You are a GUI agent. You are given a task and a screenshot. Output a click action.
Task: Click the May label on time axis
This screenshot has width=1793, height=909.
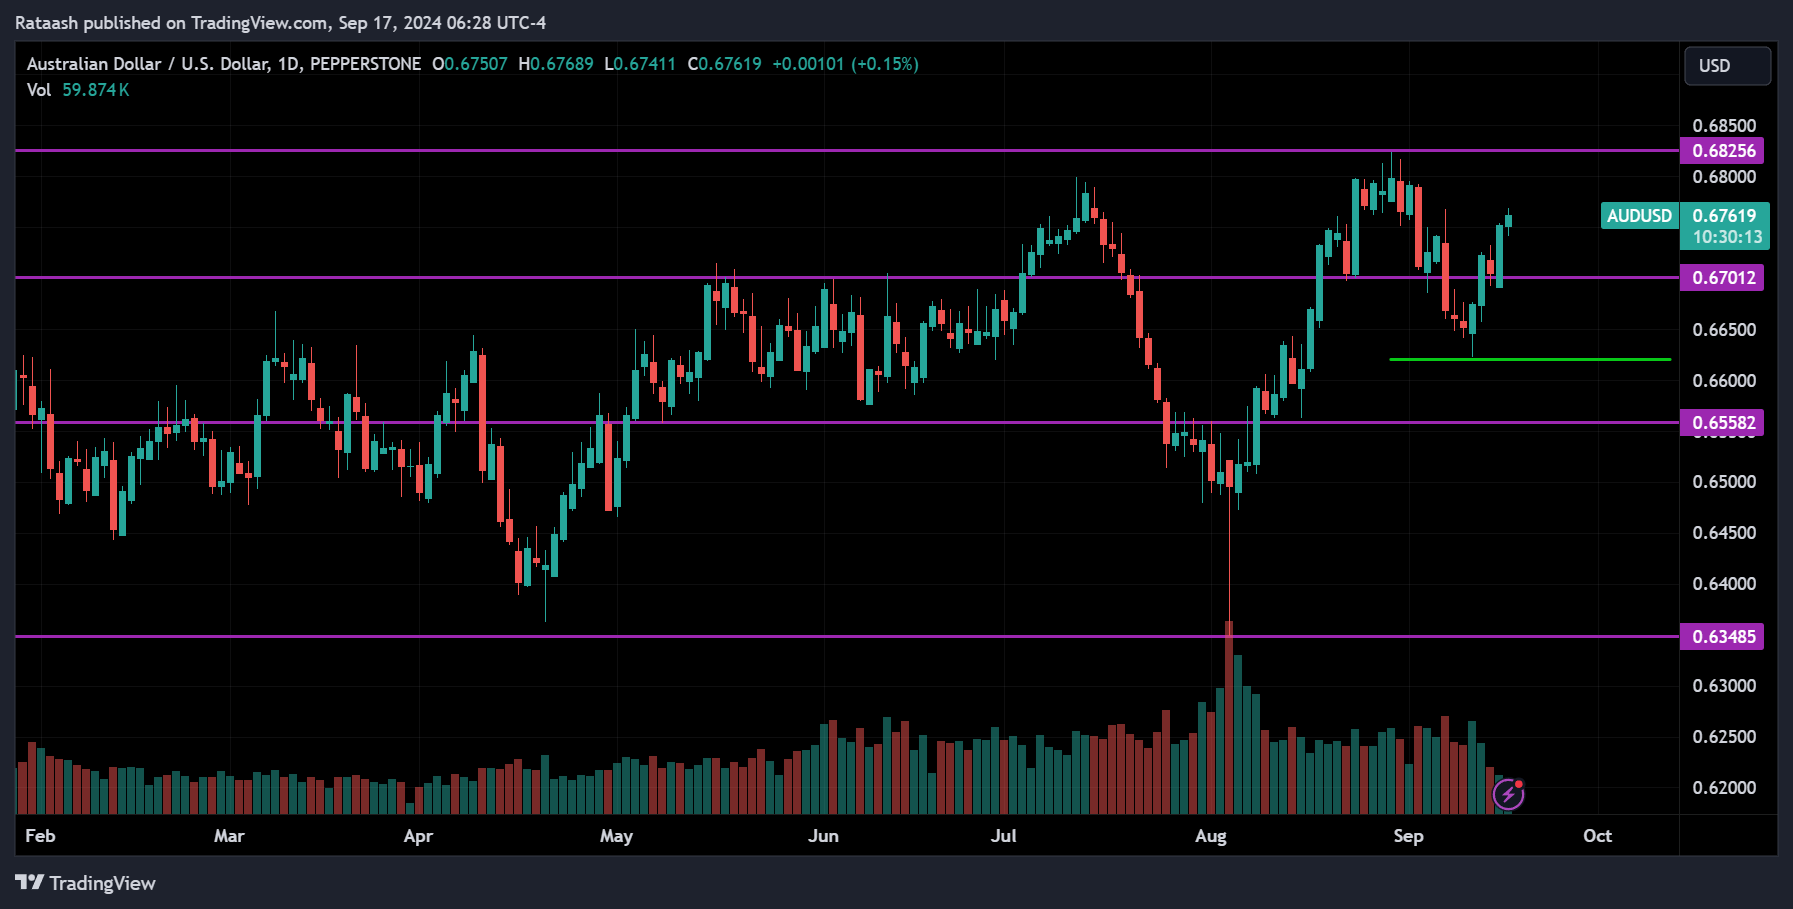pos(616,836)
